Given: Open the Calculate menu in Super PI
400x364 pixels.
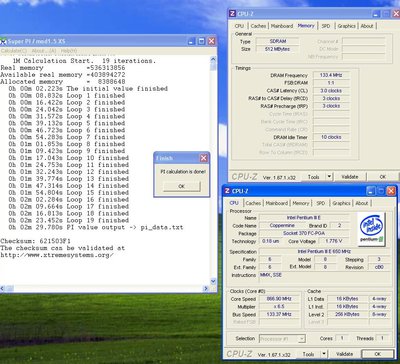Looking at the screenshot, I should (x=13, y=51).
